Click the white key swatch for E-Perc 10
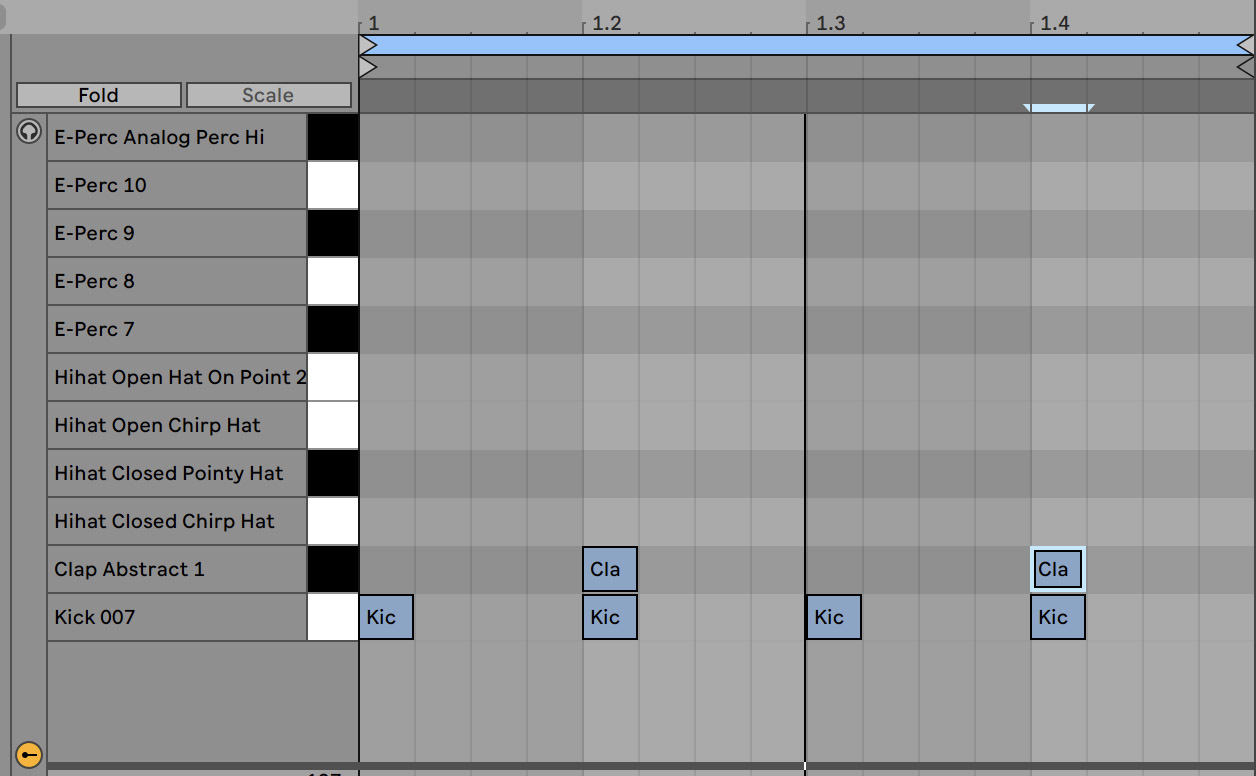The image size is (1256, 776). click(x=332, y=184)
